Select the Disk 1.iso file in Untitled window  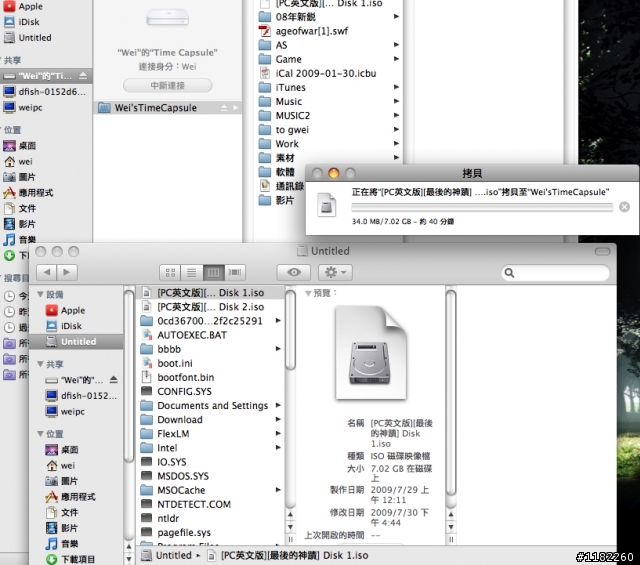pos(211,293)
